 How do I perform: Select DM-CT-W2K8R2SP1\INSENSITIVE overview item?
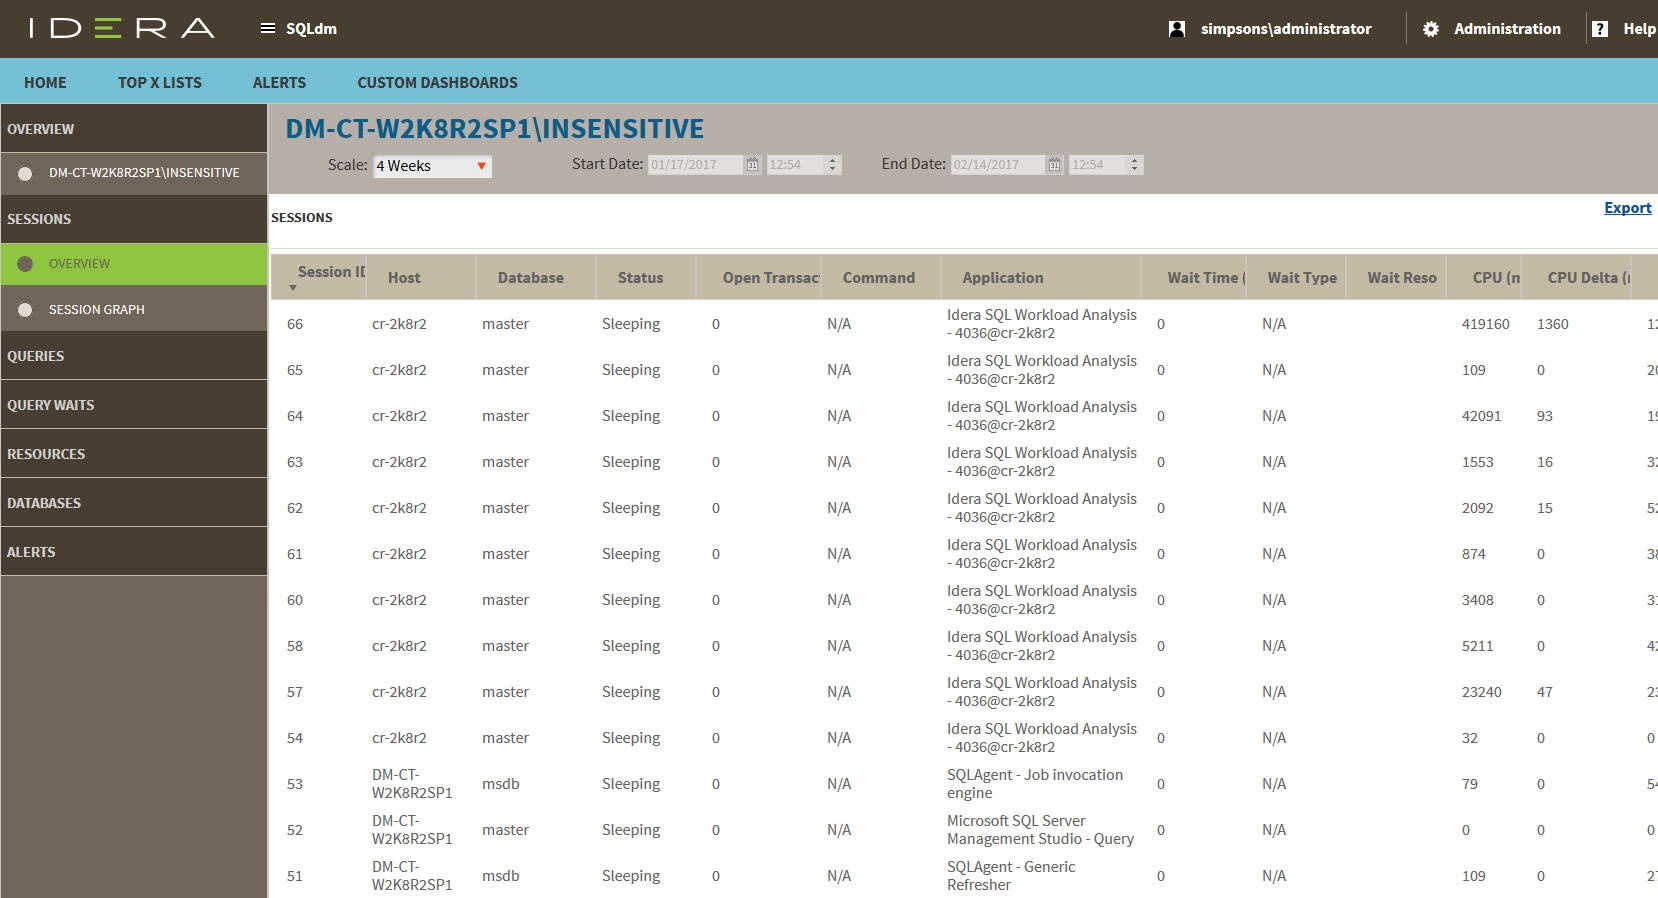click(x=26, y=173)
